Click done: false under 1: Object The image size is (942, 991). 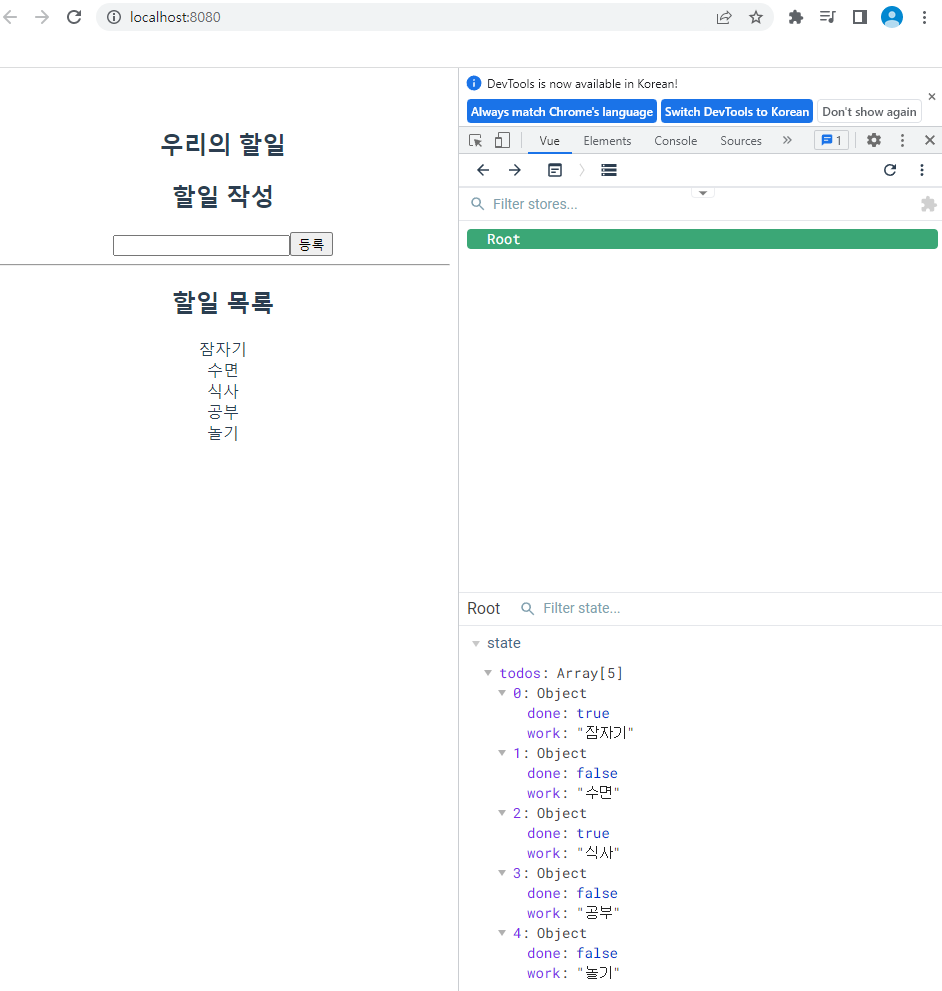[x=572, y=774]
